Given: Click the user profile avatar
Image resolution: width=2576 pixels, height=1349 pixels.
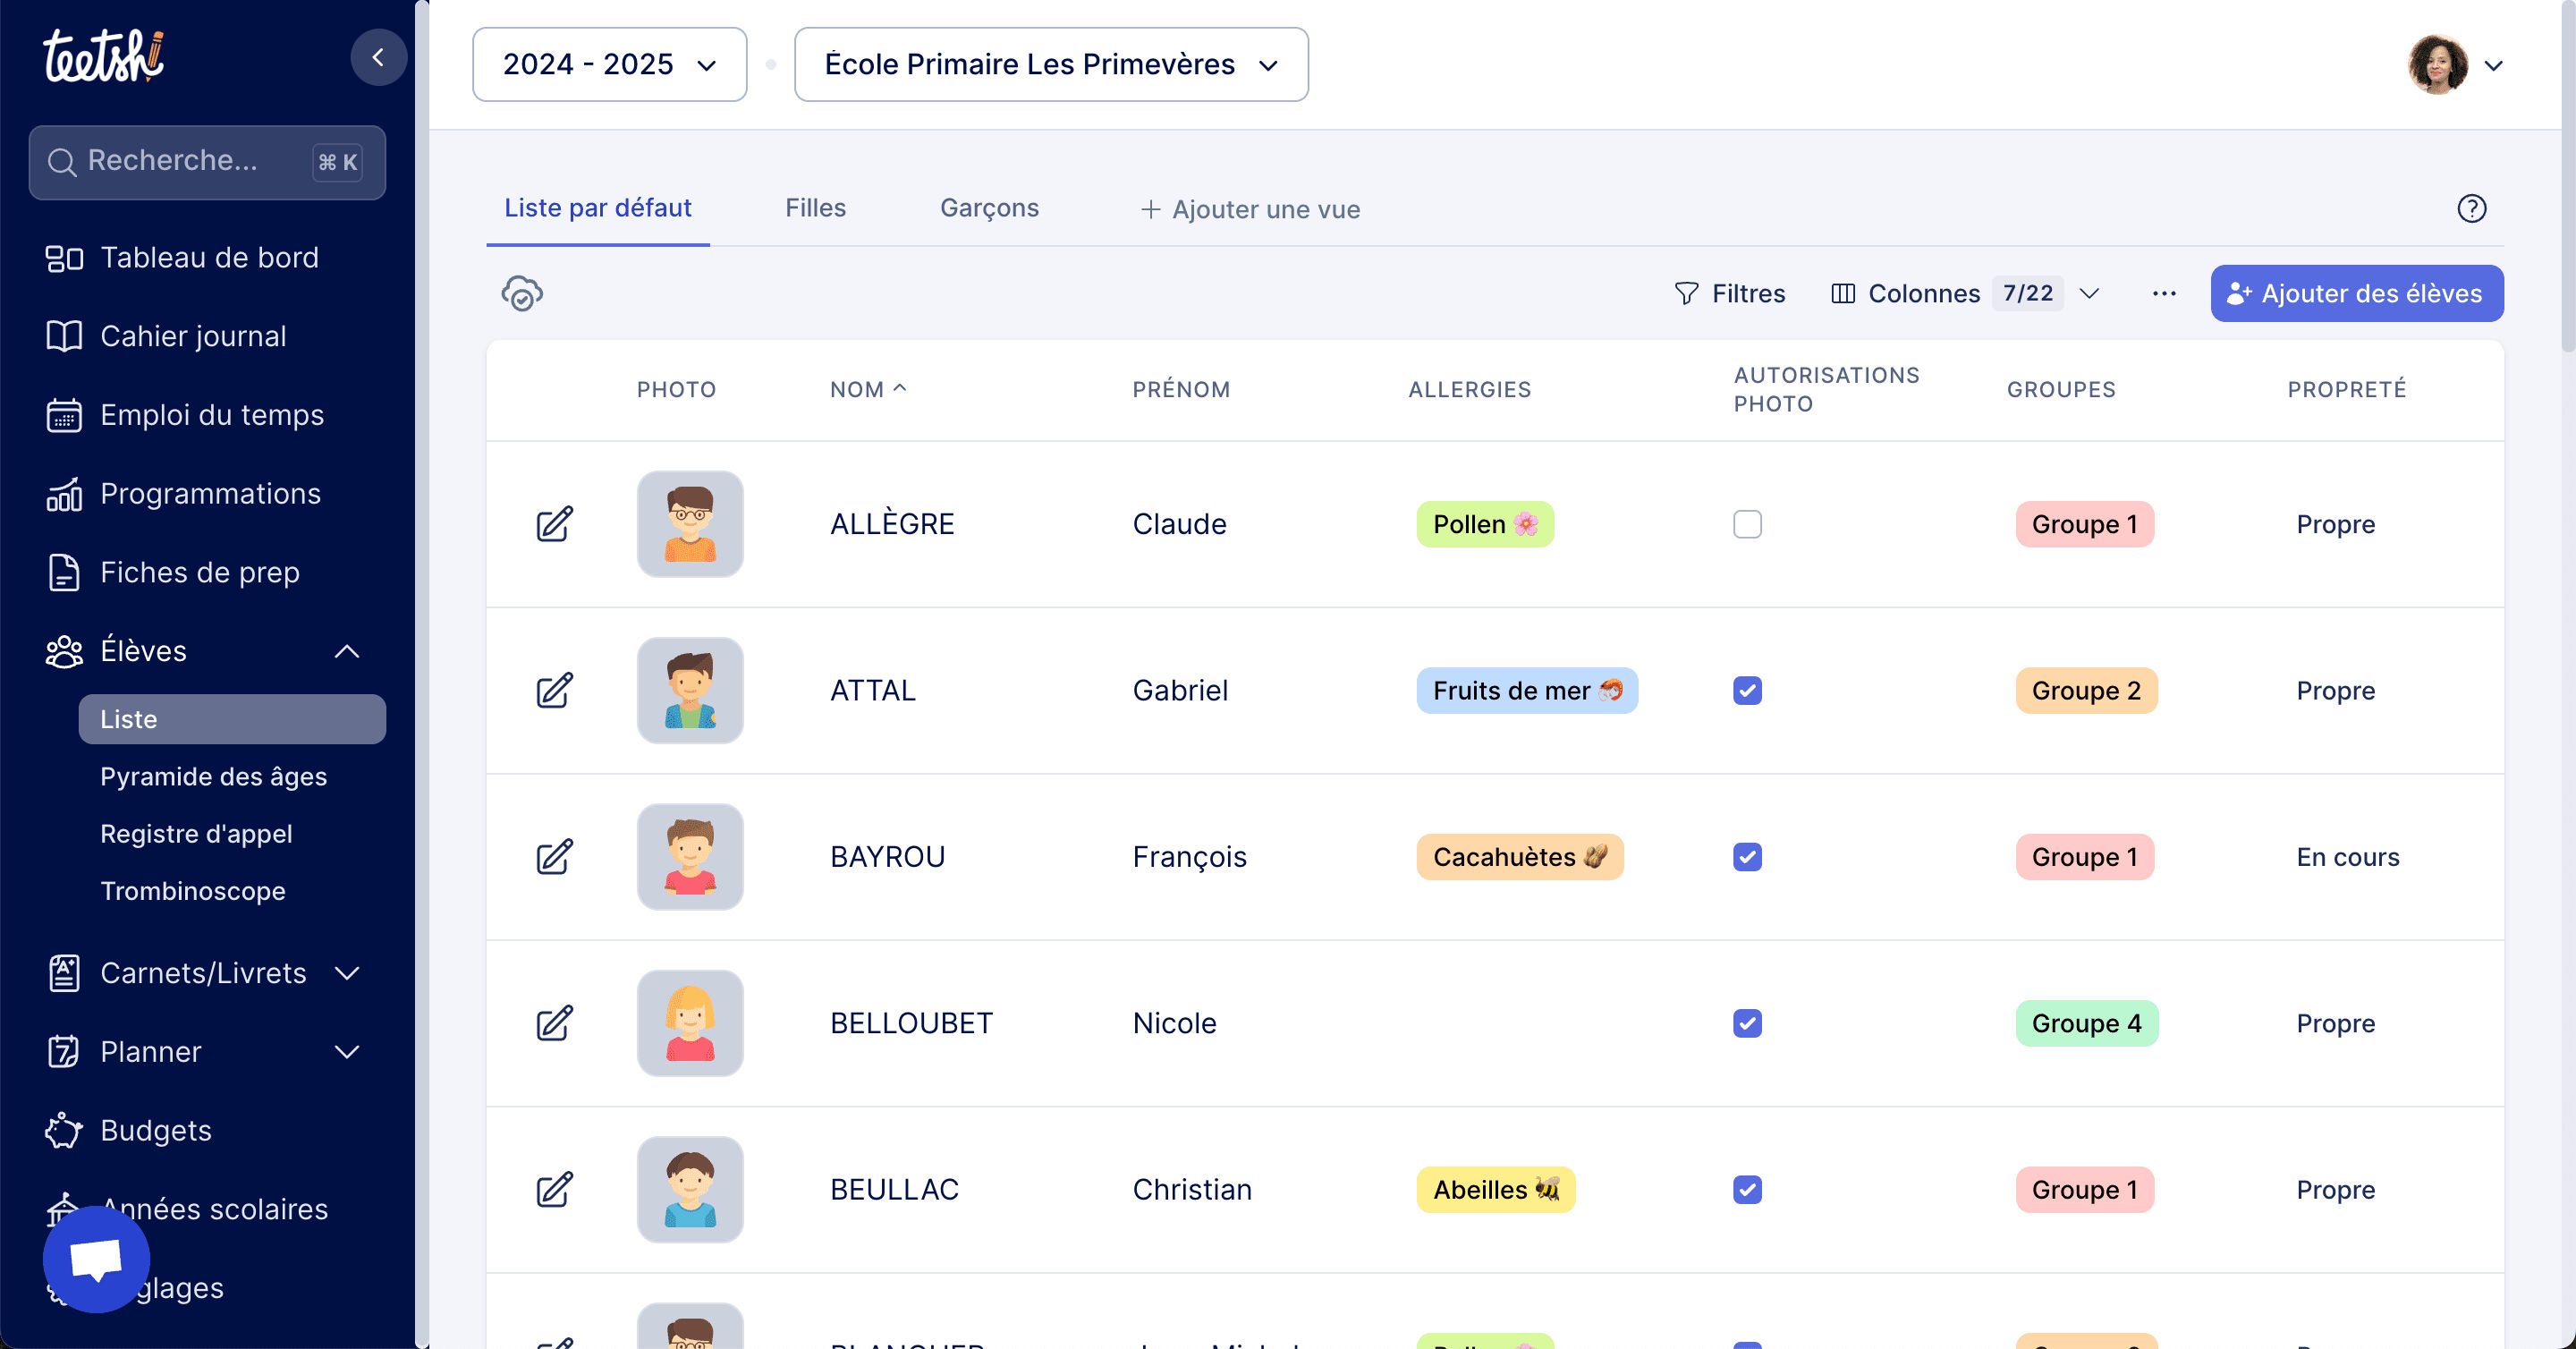Looking at the screenshot, I should (x=2437, y=65).
